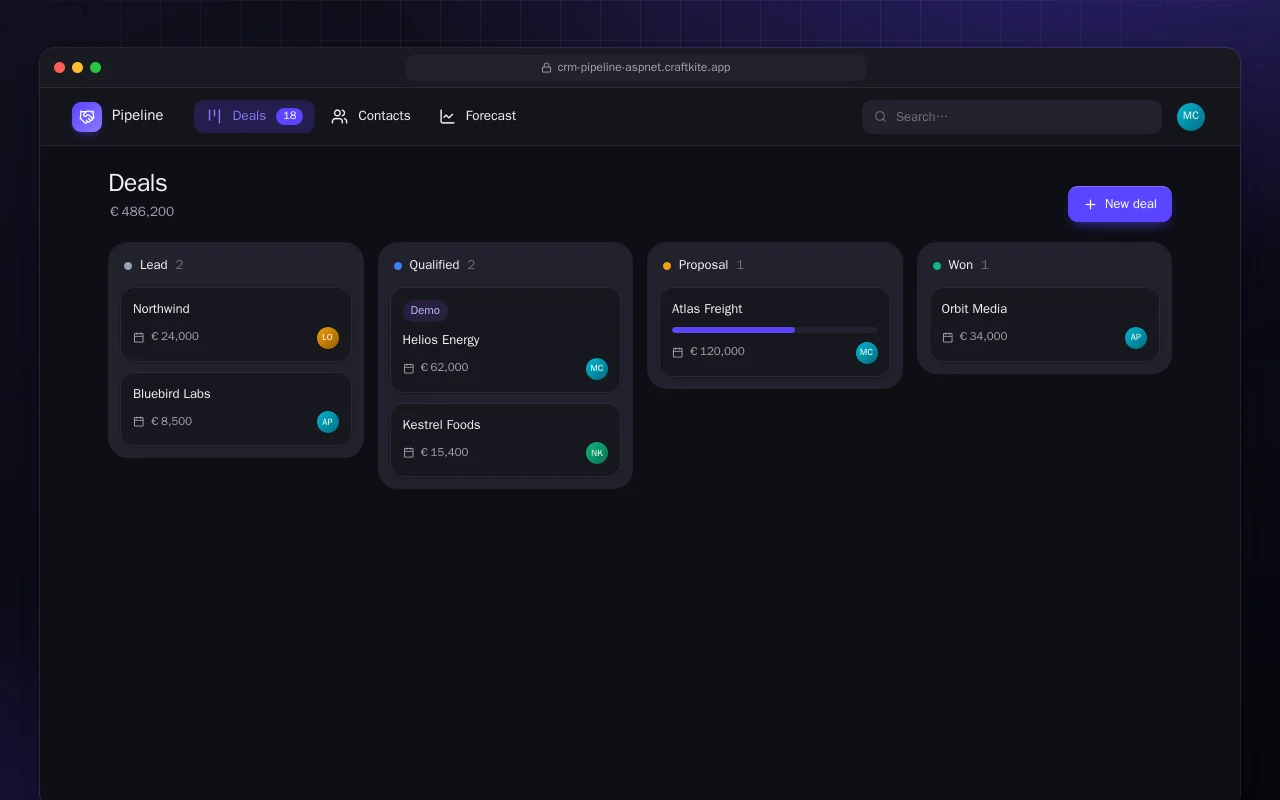Click the calendar icon on Orbit Media card
Viewport: 1280px width, 800px height.
click(948, 337)
